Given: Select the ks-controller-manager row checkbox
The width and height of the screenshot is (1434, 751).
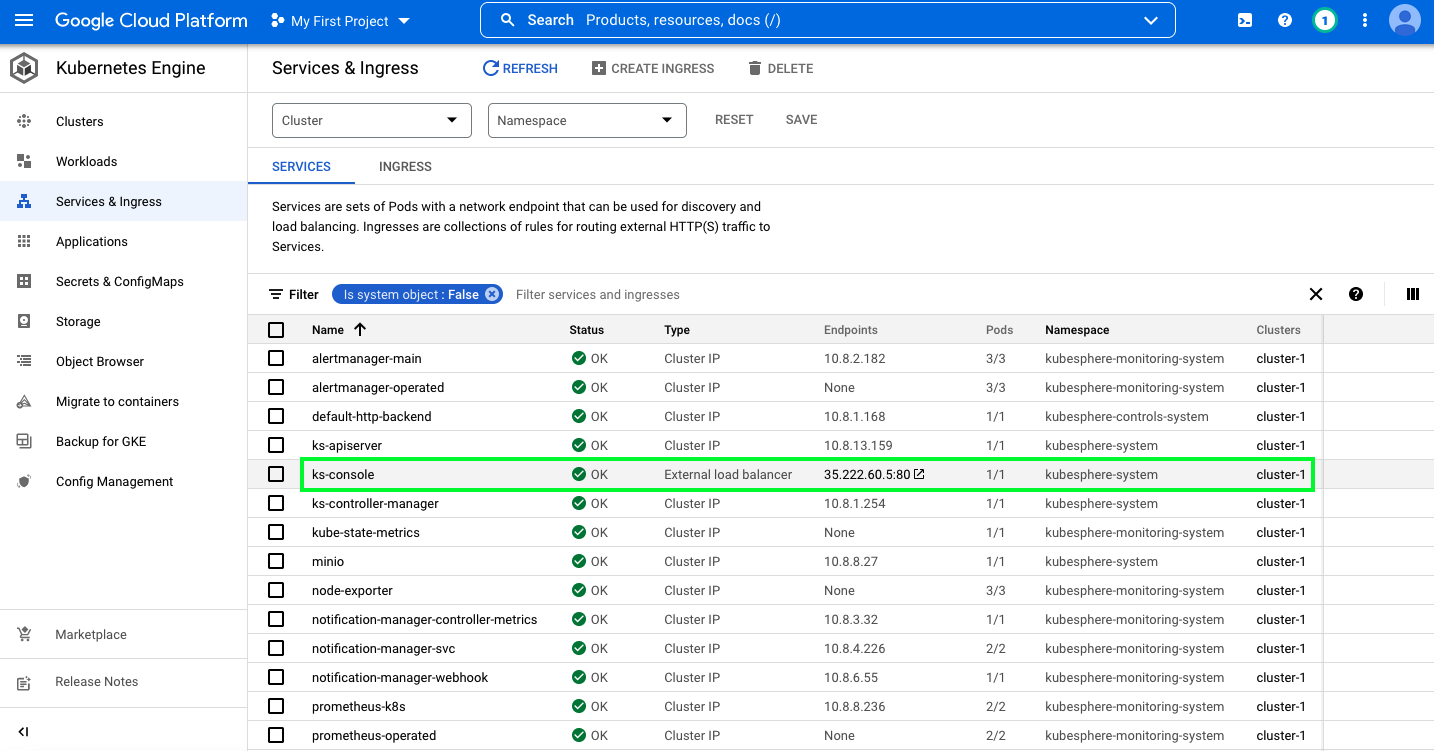Looking at the screenshot, I should tap(276, 503).
